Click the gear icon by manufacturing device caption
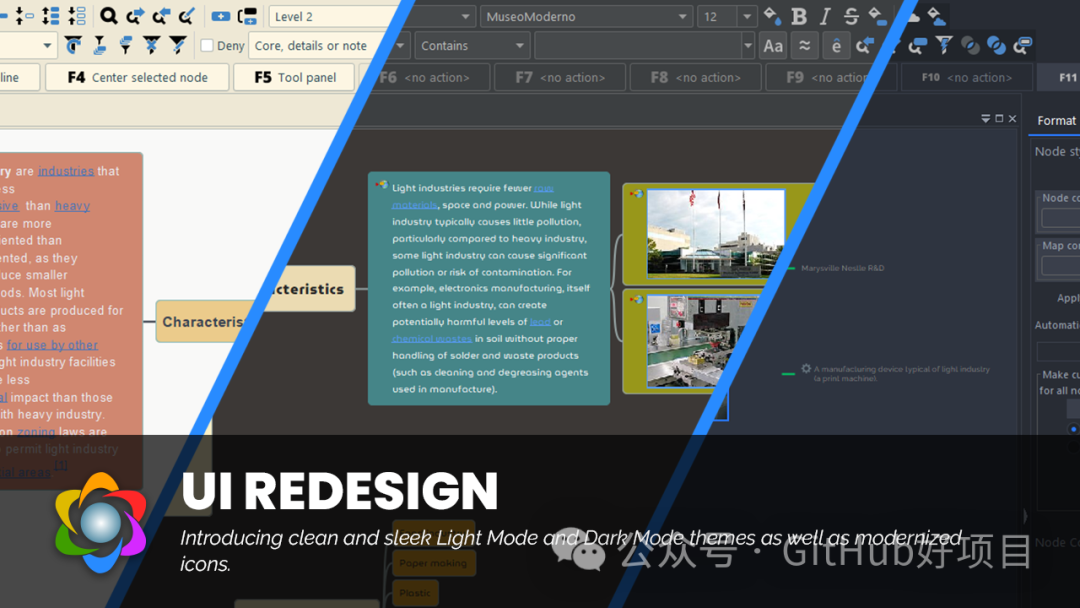 pyautogui.click(x=806, y=369)
